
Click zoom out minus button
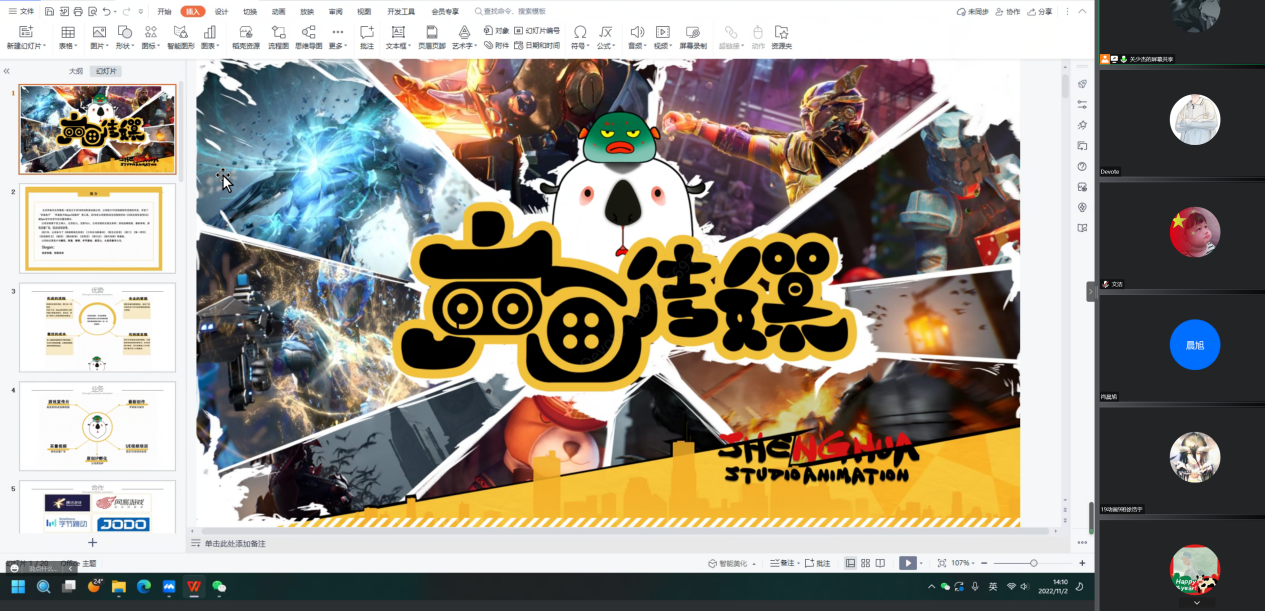click(985, 563)
